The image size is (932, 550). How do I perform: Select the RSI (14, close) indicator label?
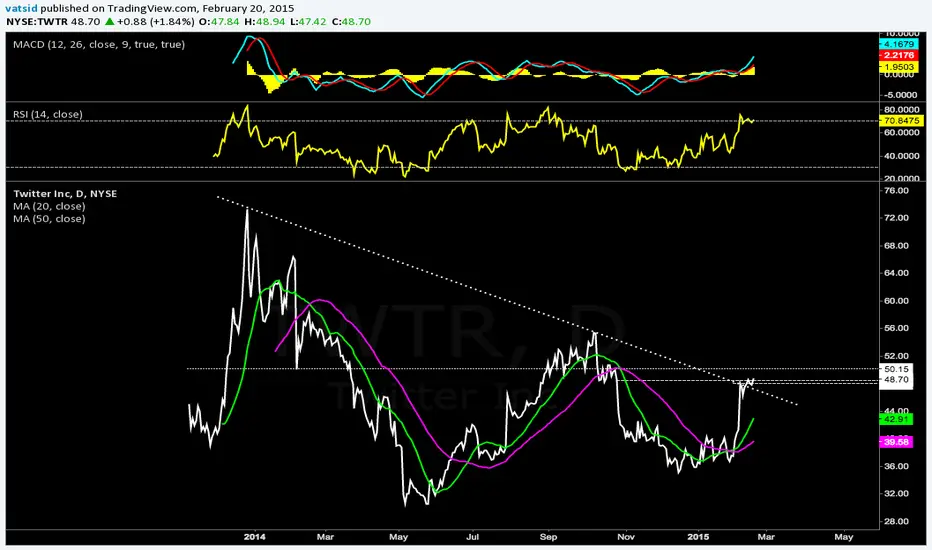(48, 114)
